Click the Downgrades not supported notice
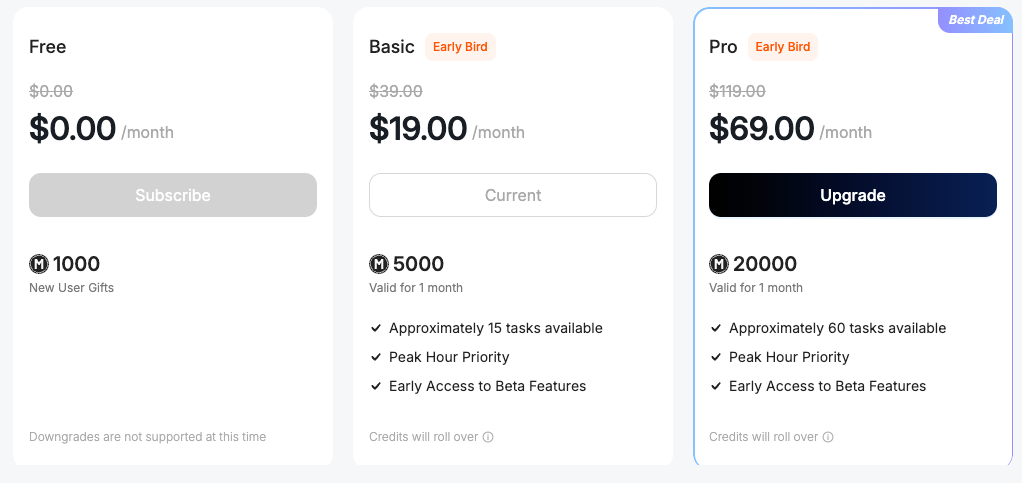This screenshot has height=483, width=1022. point(148,437)
